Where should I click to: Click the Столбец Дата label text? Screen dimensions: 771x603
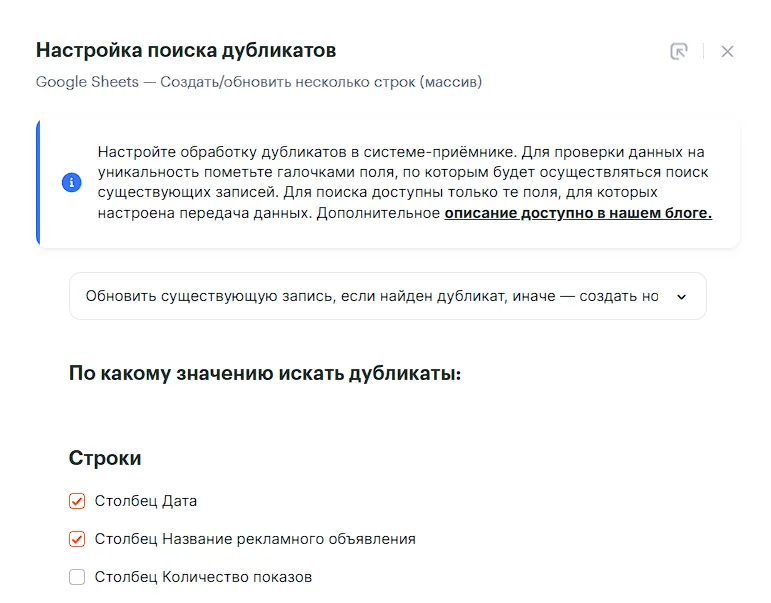click(146, 501)
